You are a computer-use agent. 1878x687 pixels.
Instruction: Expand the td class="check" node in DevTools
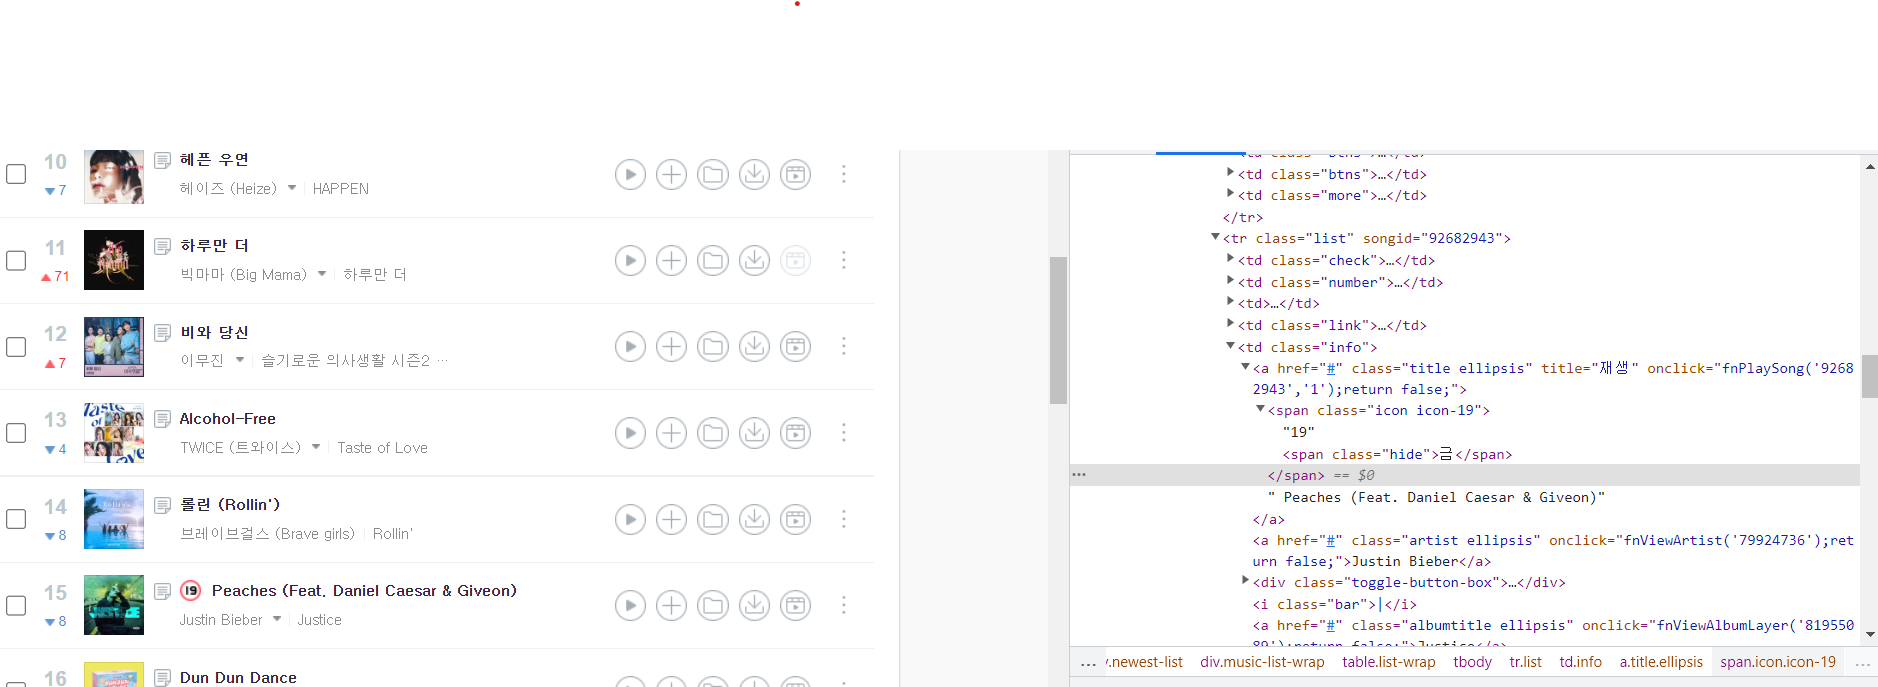1230,259
